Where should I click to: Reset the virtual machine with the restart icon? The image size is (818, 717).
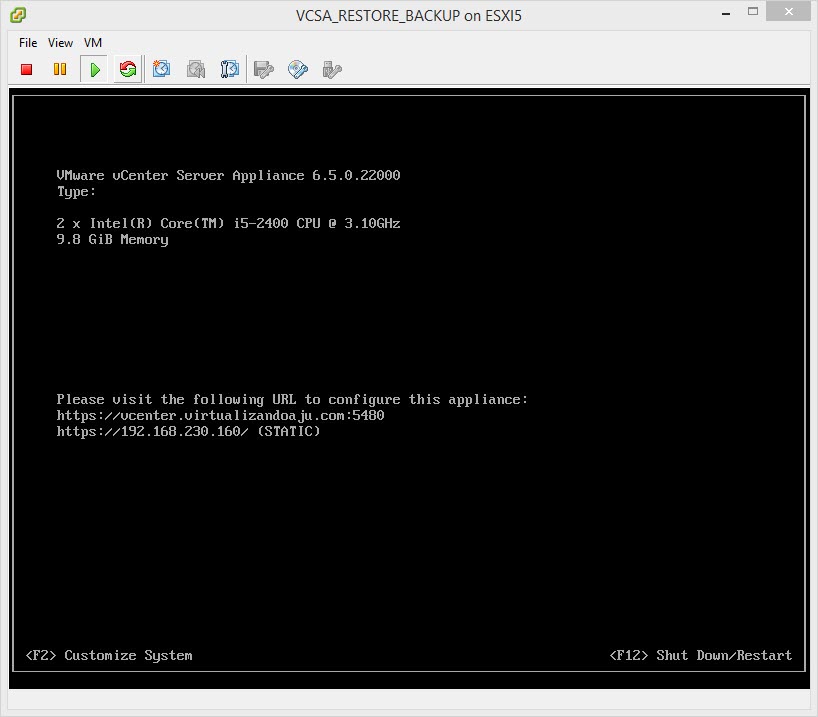(x=127, y=69)
